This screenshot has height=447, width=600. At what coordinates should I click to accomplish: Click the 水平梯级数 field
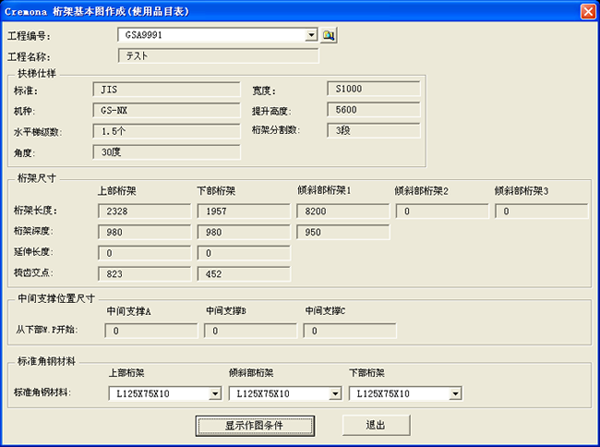[165, 131]
